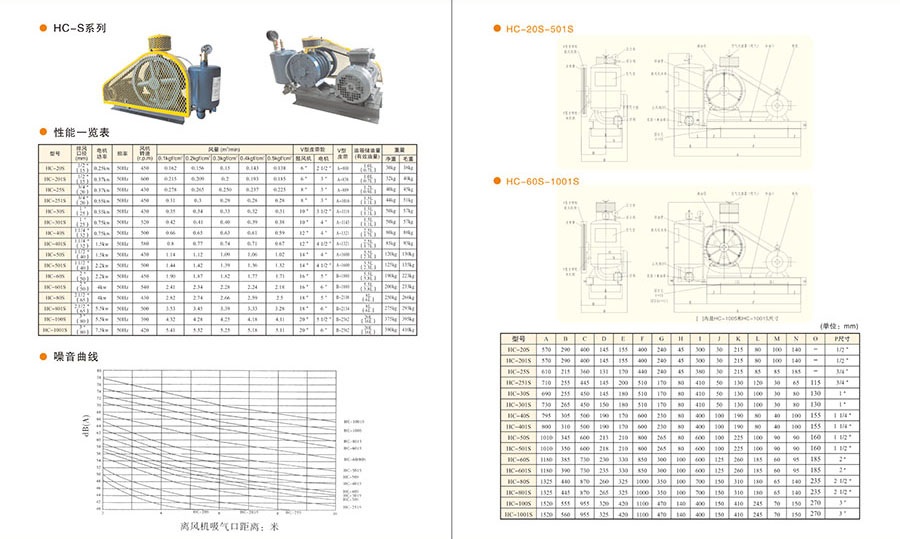
Task: Click the orange bullet beside 噪音曲线 heading
Action: point(43,356)
